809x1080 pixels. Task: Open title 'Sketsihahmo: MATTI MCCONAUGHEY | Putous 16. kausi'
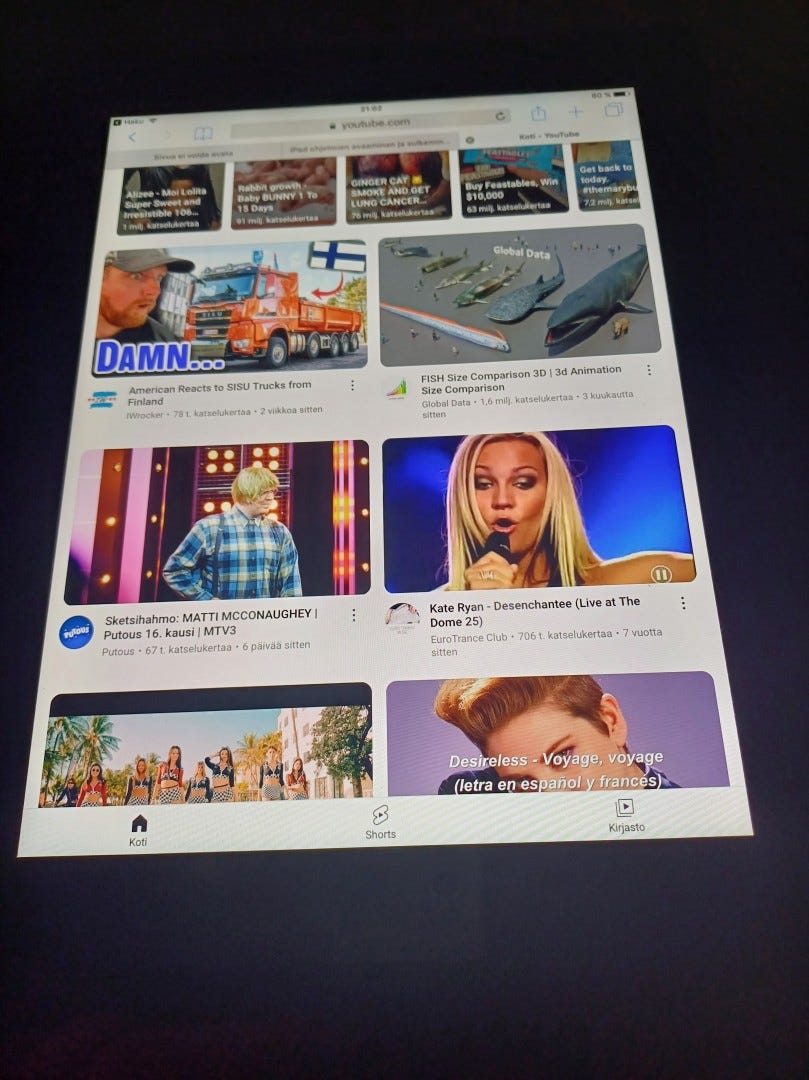[211, 623]
